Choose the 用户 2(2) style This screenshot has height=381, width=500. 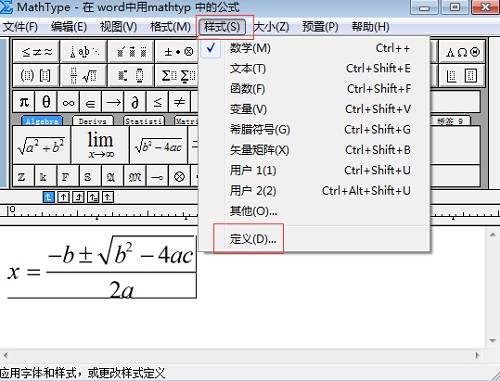314,191
